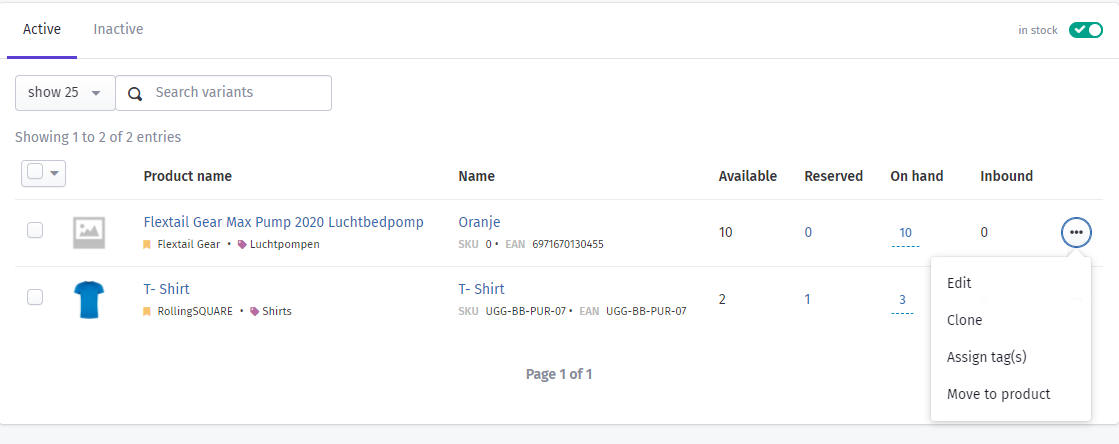Click the blue T-shirt product thumbnail
This screenshot has width=1119, height=444.
[x=89, y=300]
